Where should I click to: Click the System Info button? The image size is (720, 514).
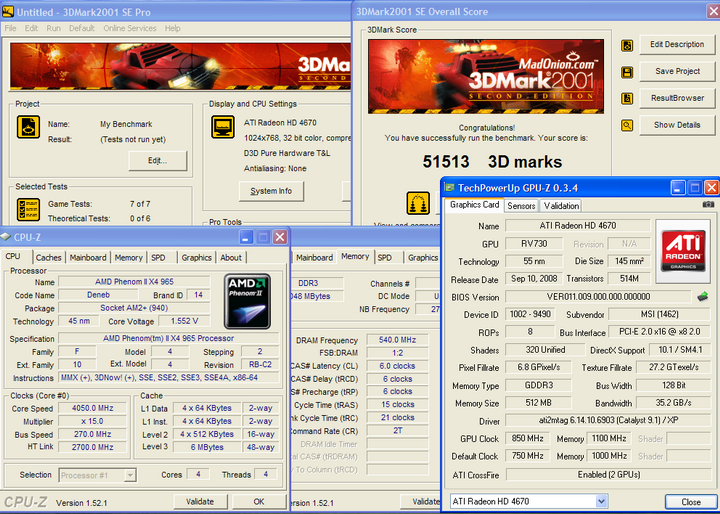pos(271,191)
